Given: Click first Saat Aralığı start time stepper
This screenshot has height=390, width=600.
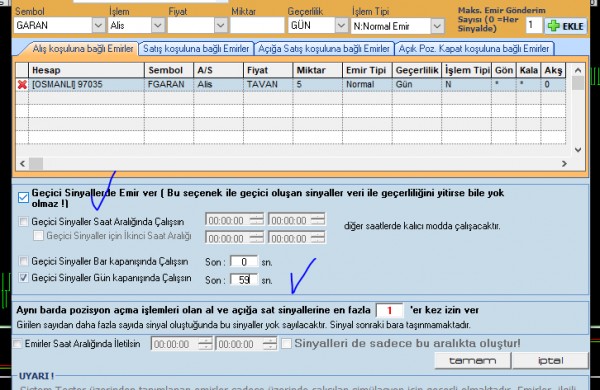Looking at the screenshot, I should (x=256, y=220).
